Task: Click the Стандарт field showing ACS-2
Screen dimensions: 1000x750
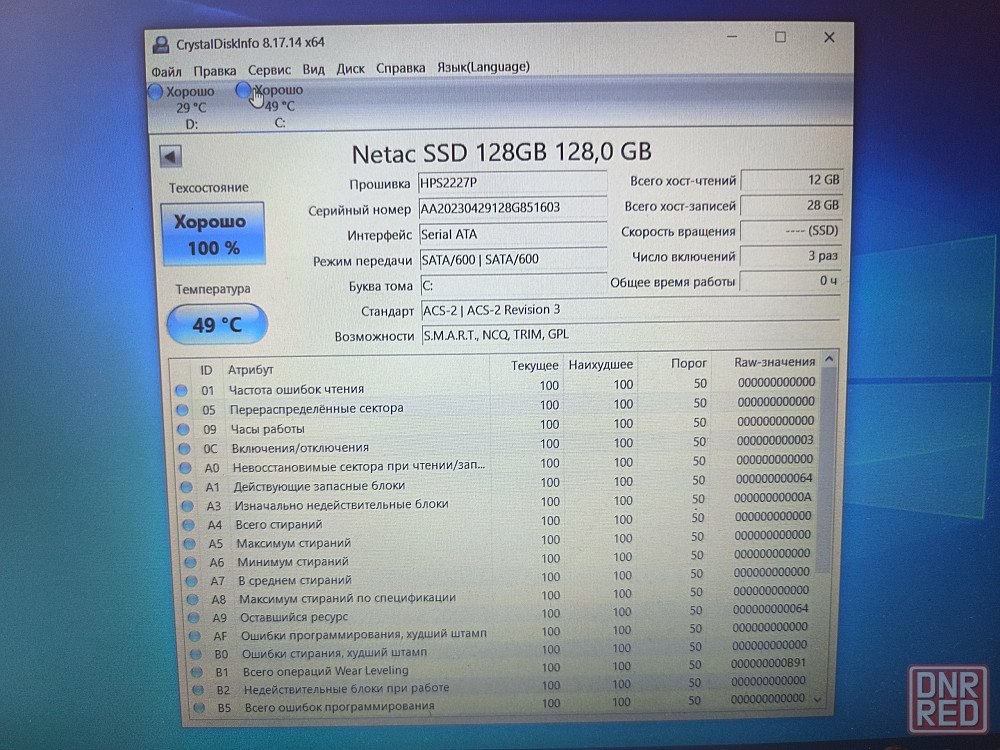Action: coord(630,310)
